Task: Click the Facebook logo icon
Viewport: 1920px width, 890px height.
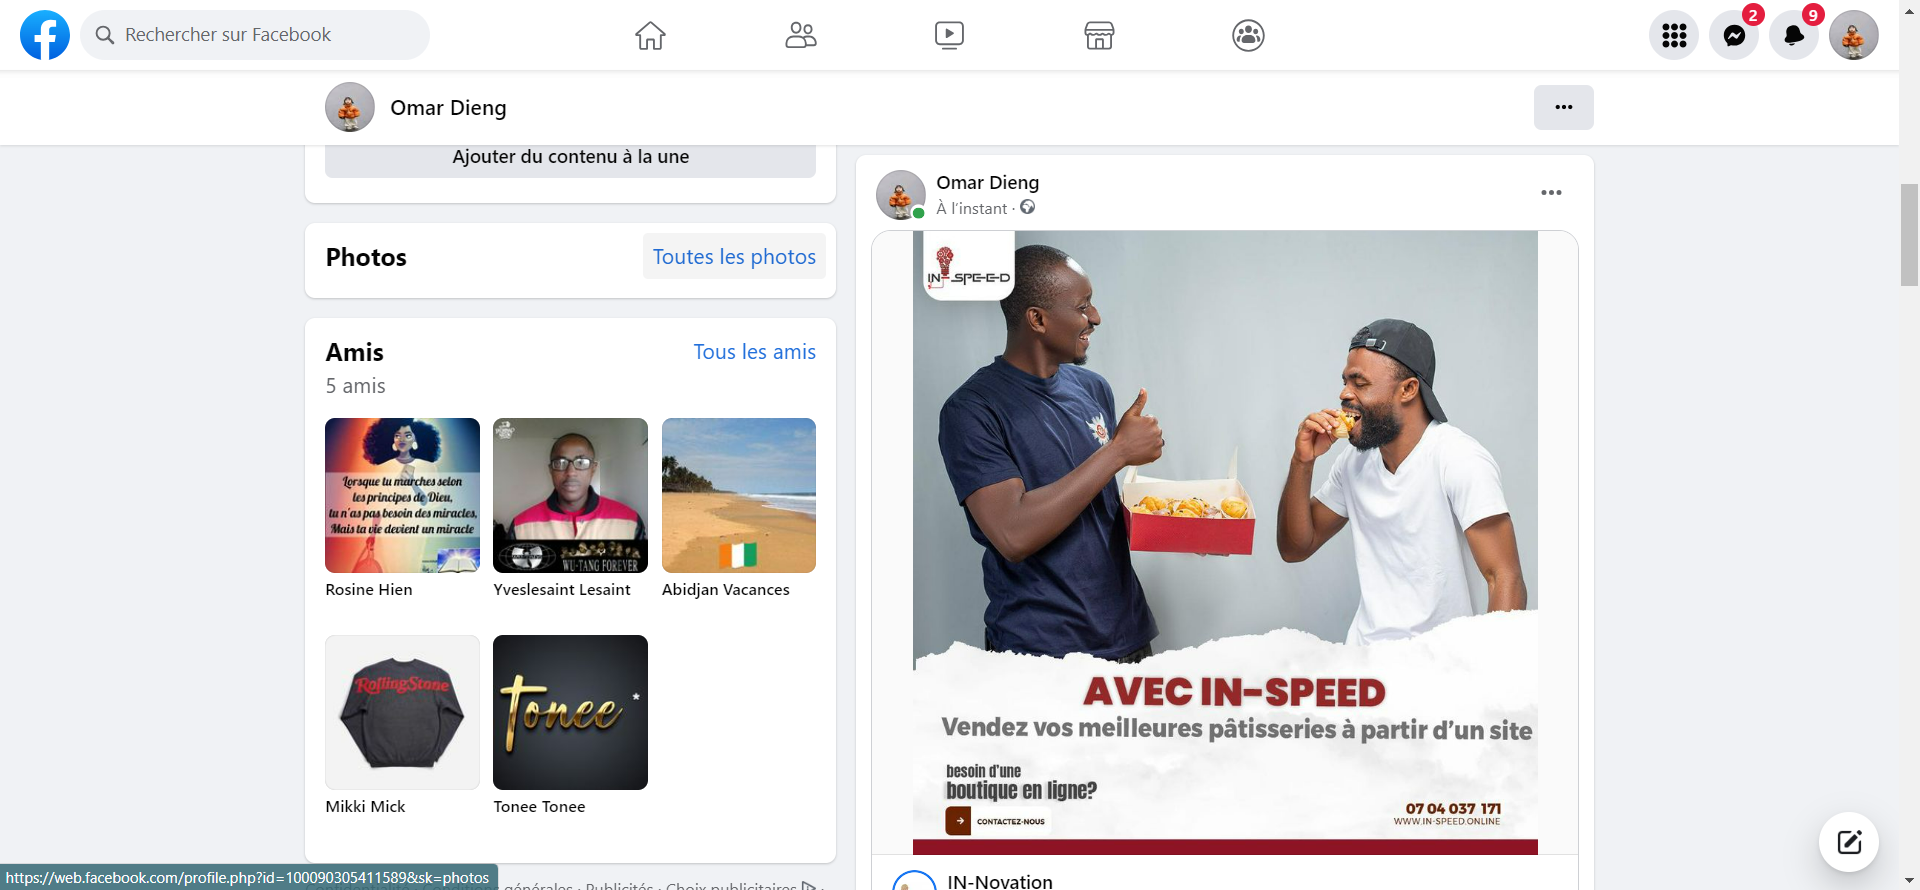Action: 45,35
